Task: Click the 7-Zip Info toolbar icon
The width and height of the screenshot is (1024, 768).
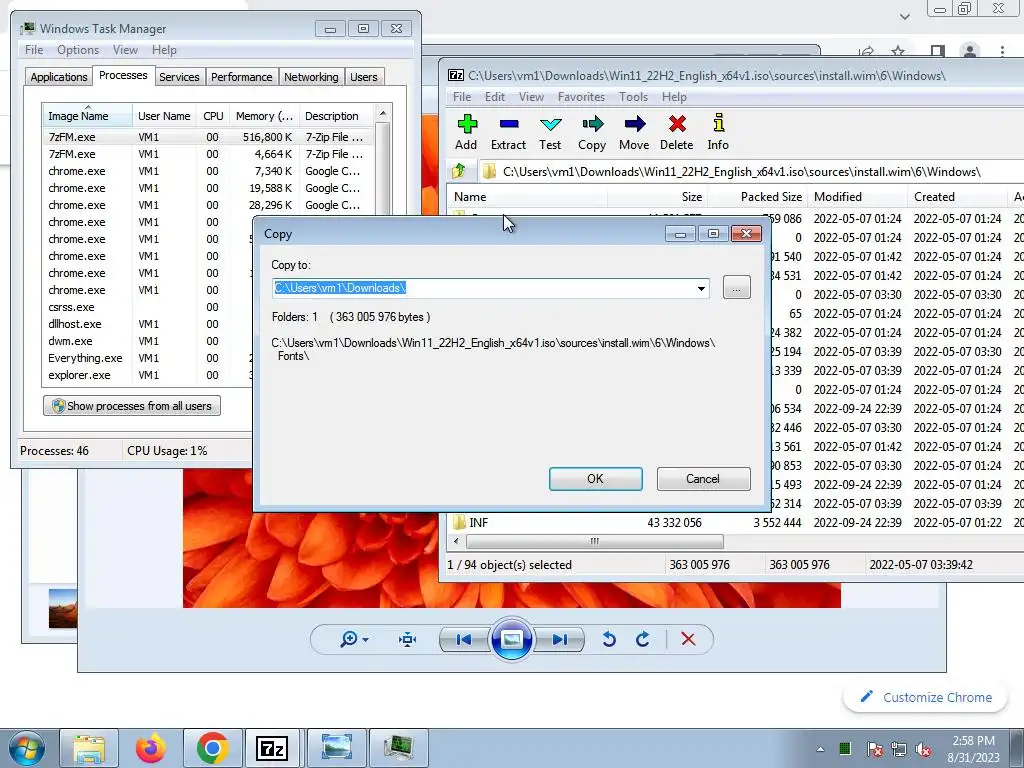Action: pyautogui.click(x=718, y=133)
